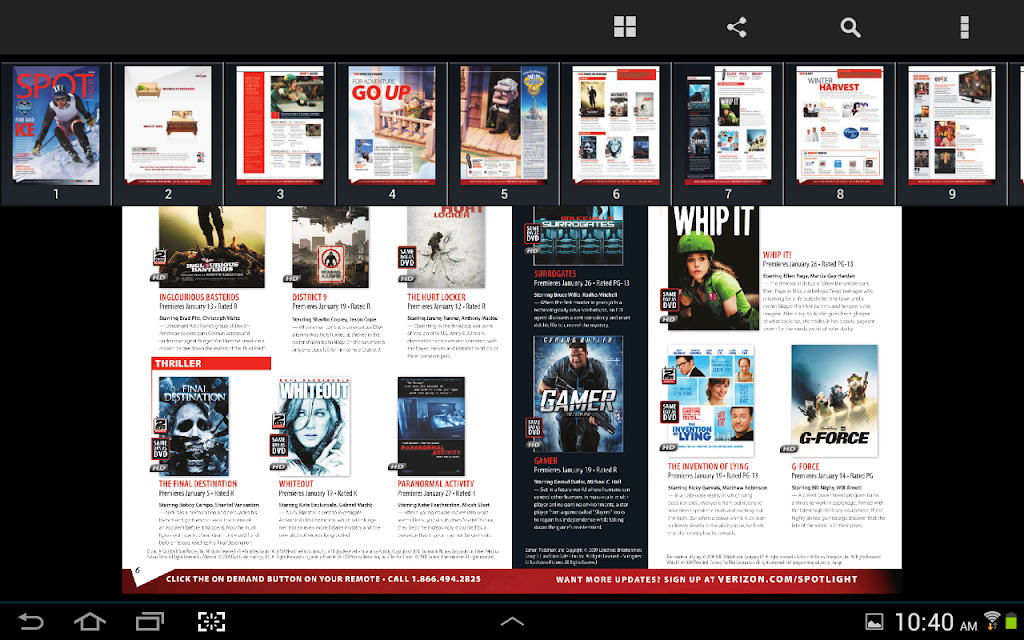This screenshot has height=640, width=1024.
Task: Tap the Wi-Fi signal icon
Action: click(x=992, y=620)
